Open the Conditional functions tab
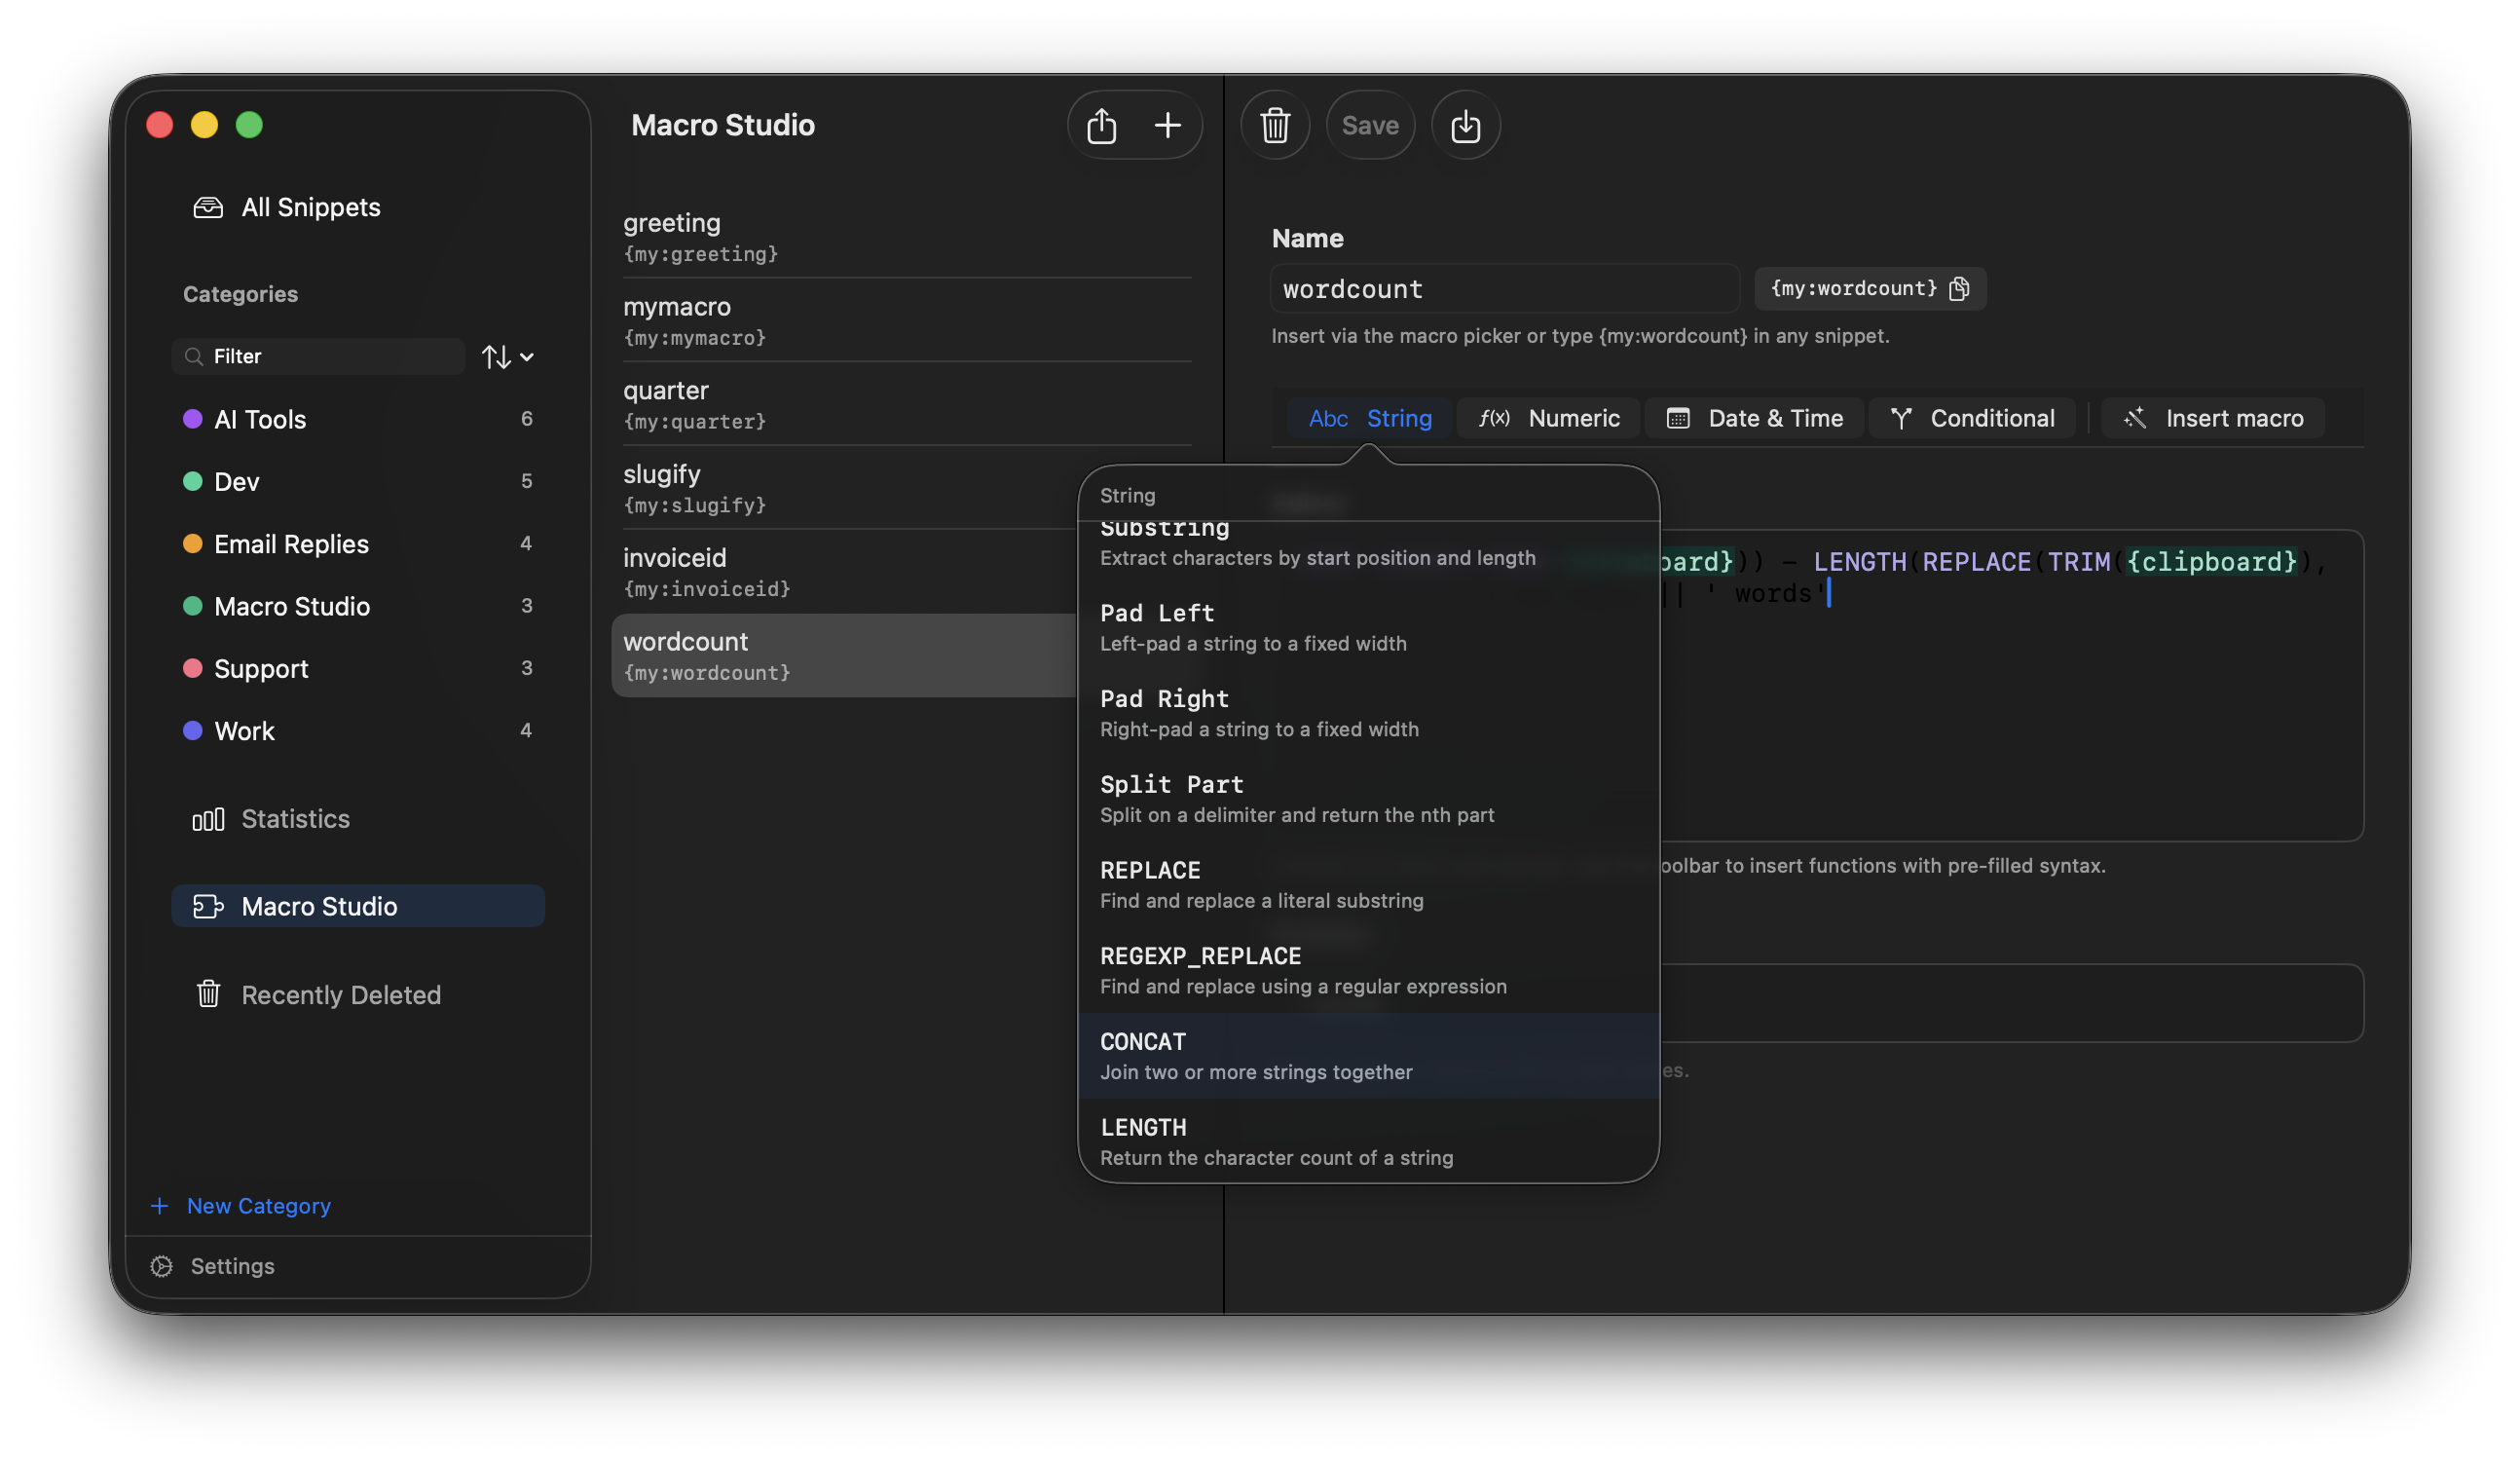This screenshot has width=2520, height=1459. [1972, 418]
